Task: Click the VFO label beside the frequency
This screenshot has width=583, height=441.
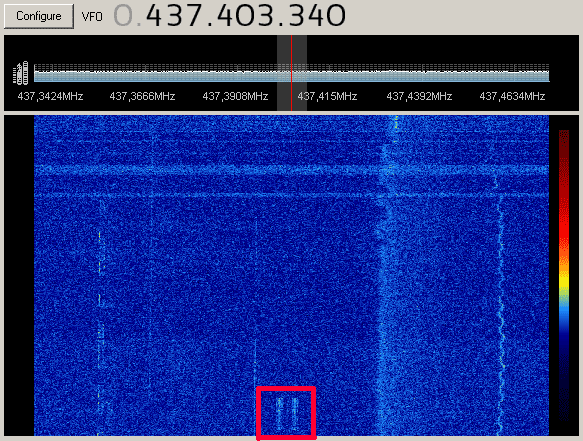Action: 92,17
